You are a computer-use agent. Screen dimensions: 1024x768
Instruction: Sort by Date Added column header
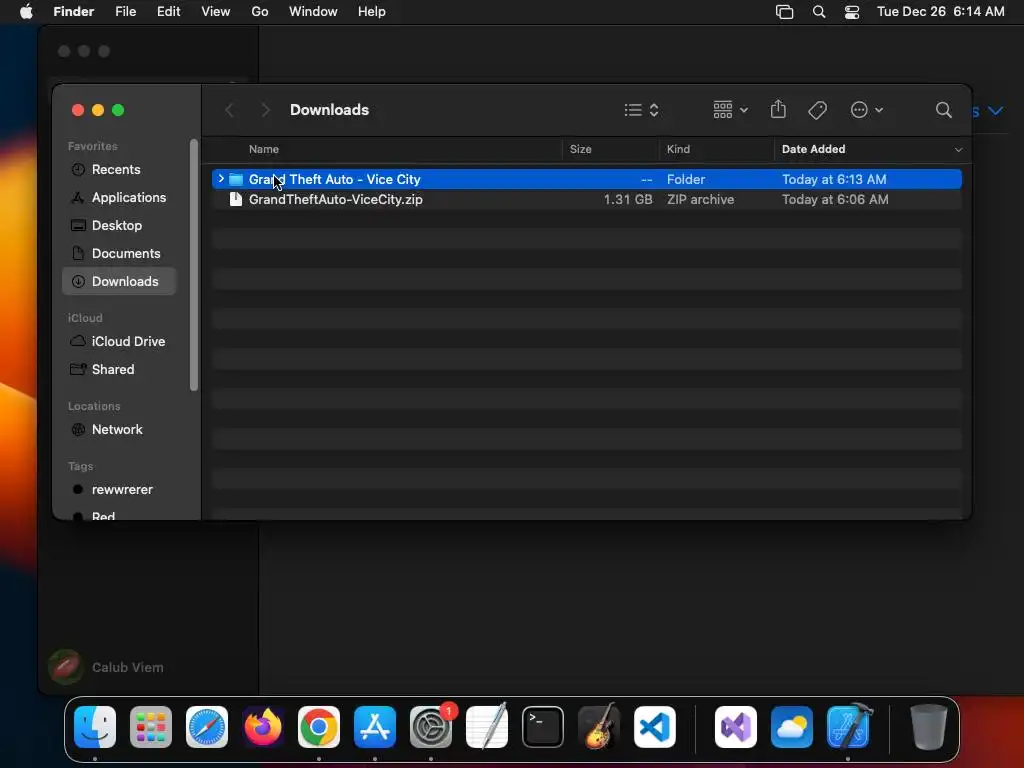click(x=813, y=150)
